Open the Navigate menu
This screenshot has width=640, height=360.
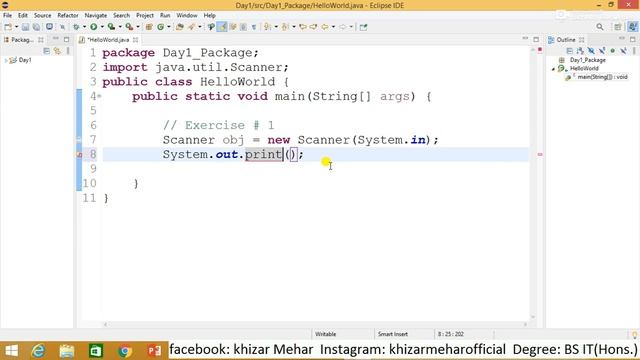[x=96, y=16]
